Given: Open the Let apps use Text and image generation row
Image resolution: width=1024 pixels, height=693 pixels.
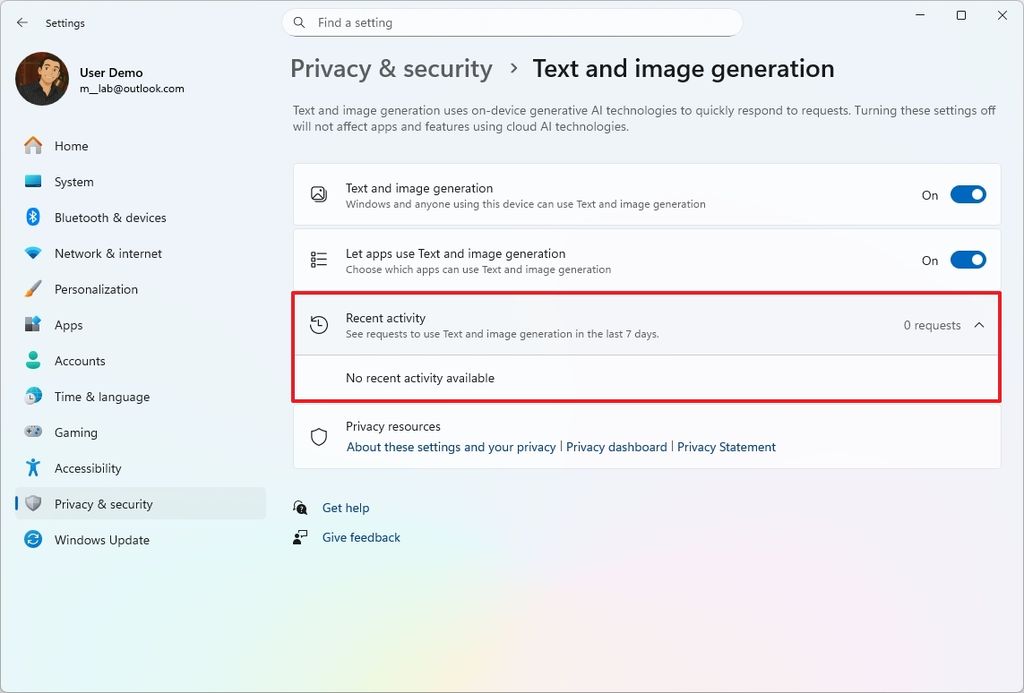Looking at the screenshot, I should pos(647,260).
